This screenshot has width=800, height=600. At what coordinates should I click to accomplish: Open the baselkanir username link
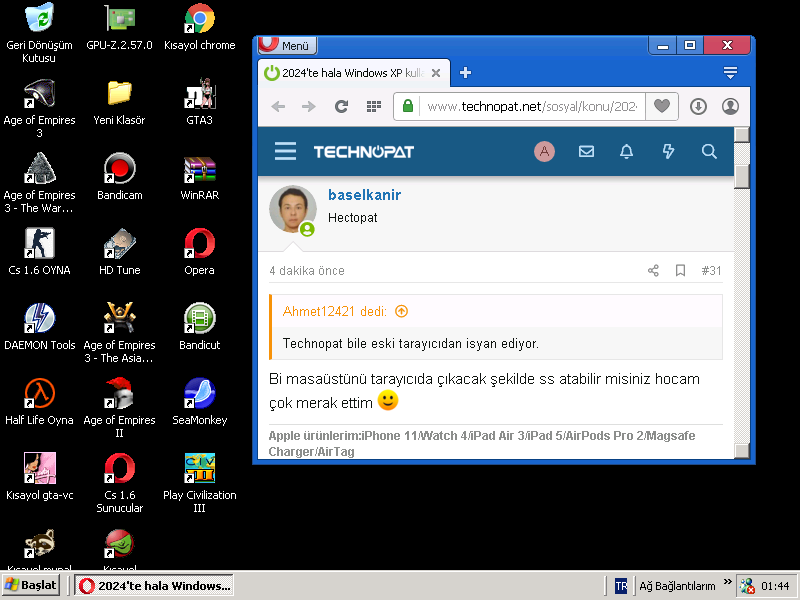[x=364, y=195]
